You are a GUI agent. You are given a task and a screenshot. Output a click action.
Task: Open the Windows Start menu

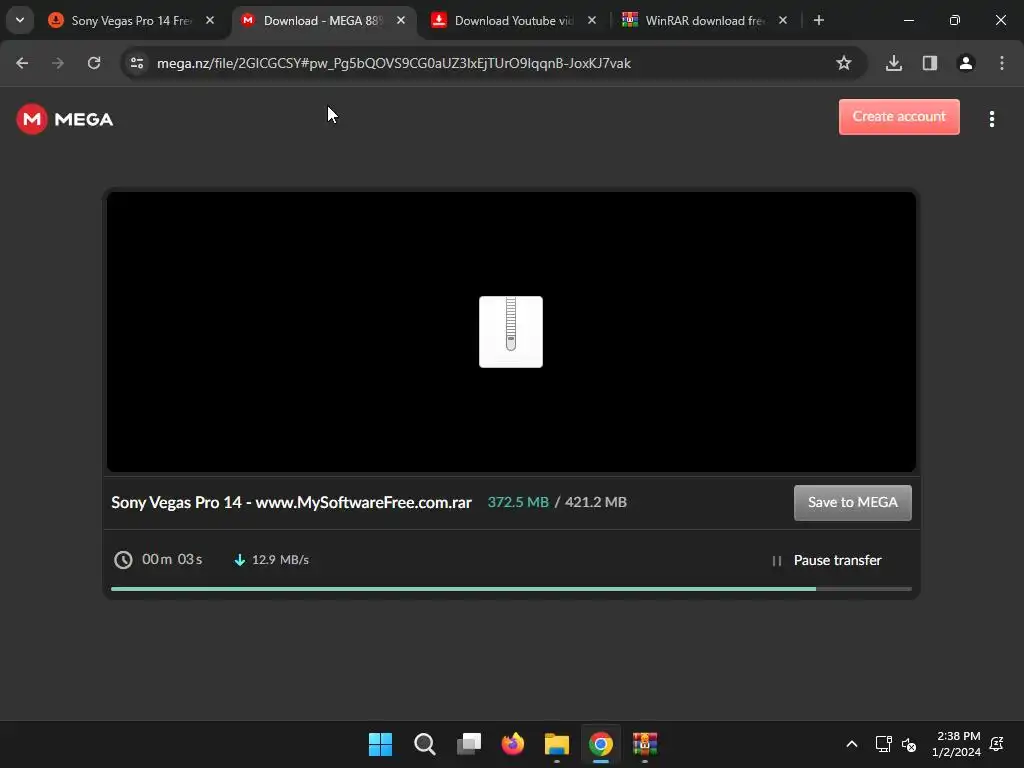point(380,744)
